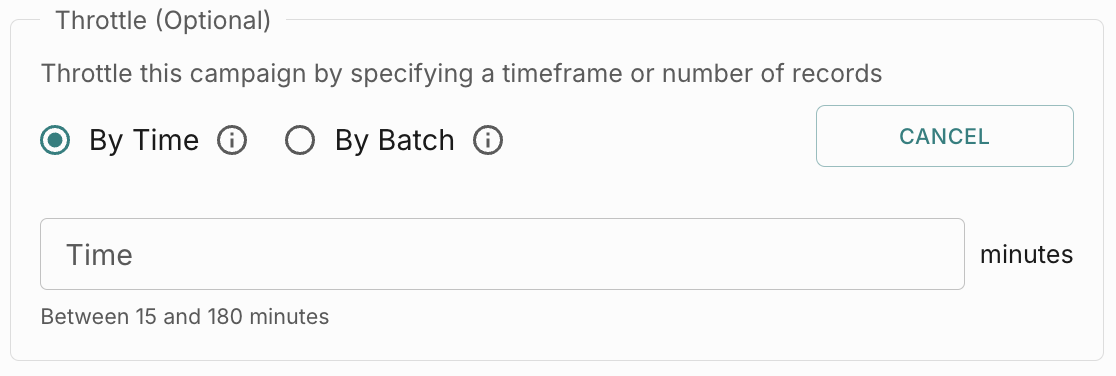Viewport: 1116px width, 376px height.
Task: Click the info icon beside By Time
Action: pyautogui.click(x=232, y=140)
